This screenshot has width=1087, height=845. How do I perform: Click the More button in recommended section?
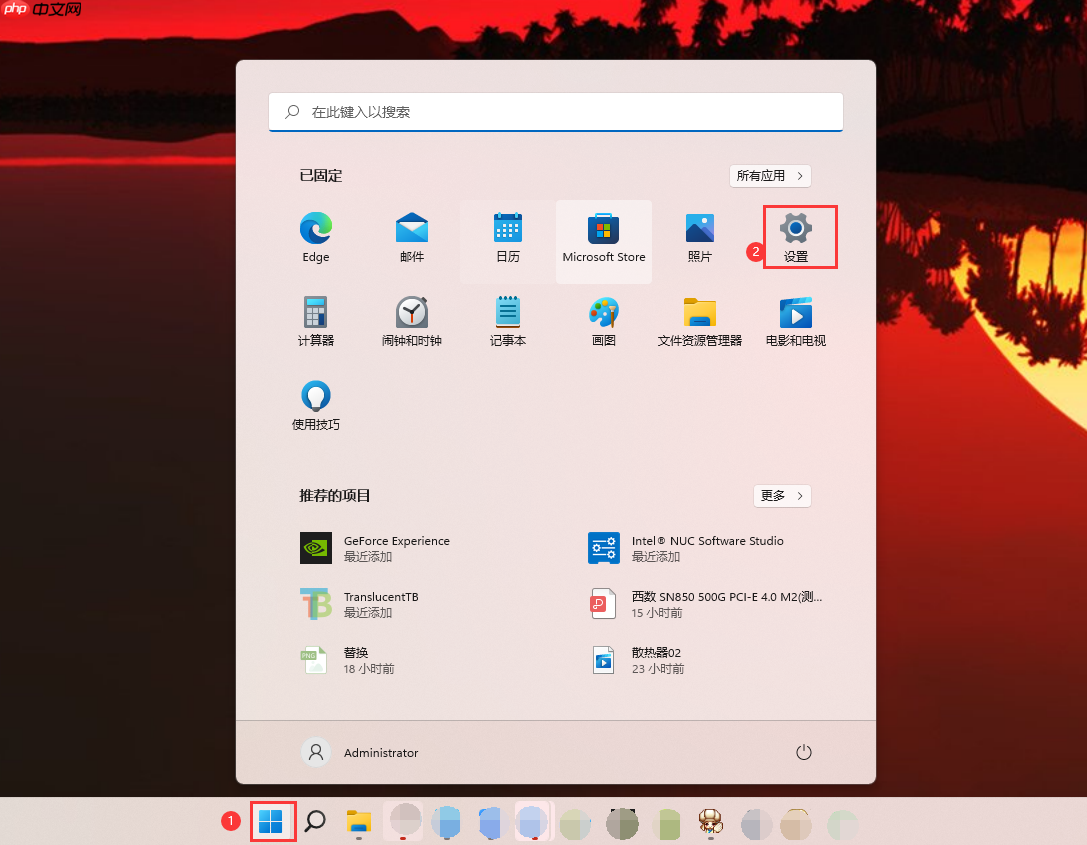(x=782, y=495)
